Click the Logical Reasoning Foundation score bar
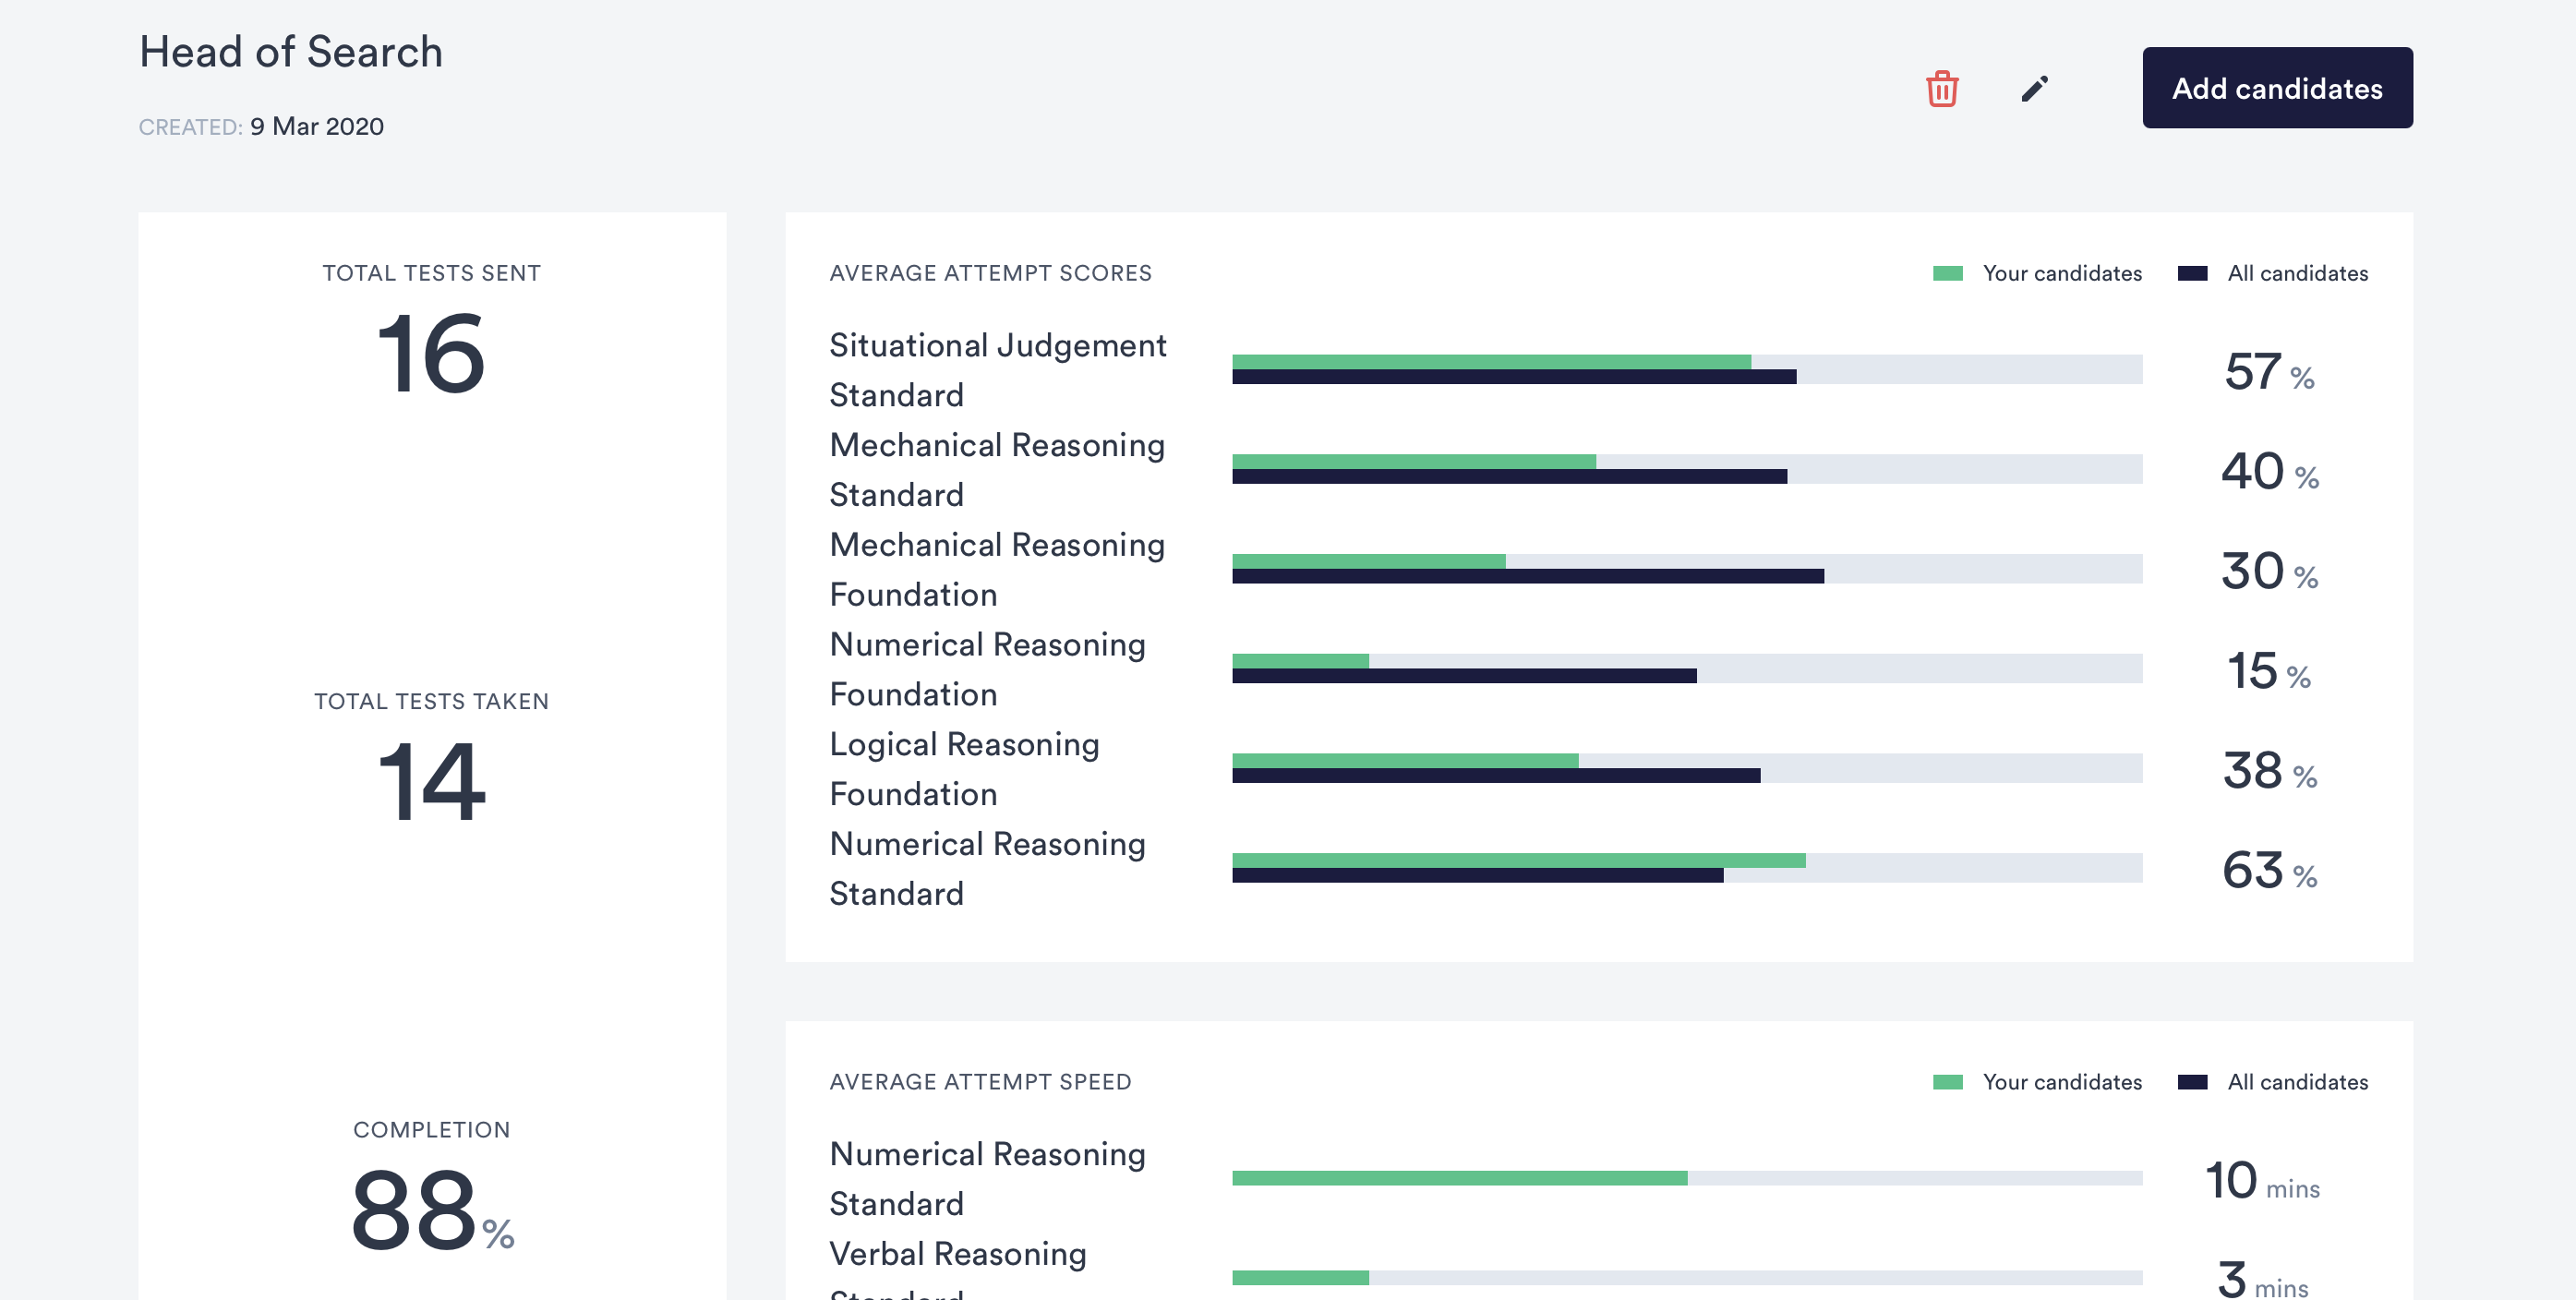 click(1686, 768)
